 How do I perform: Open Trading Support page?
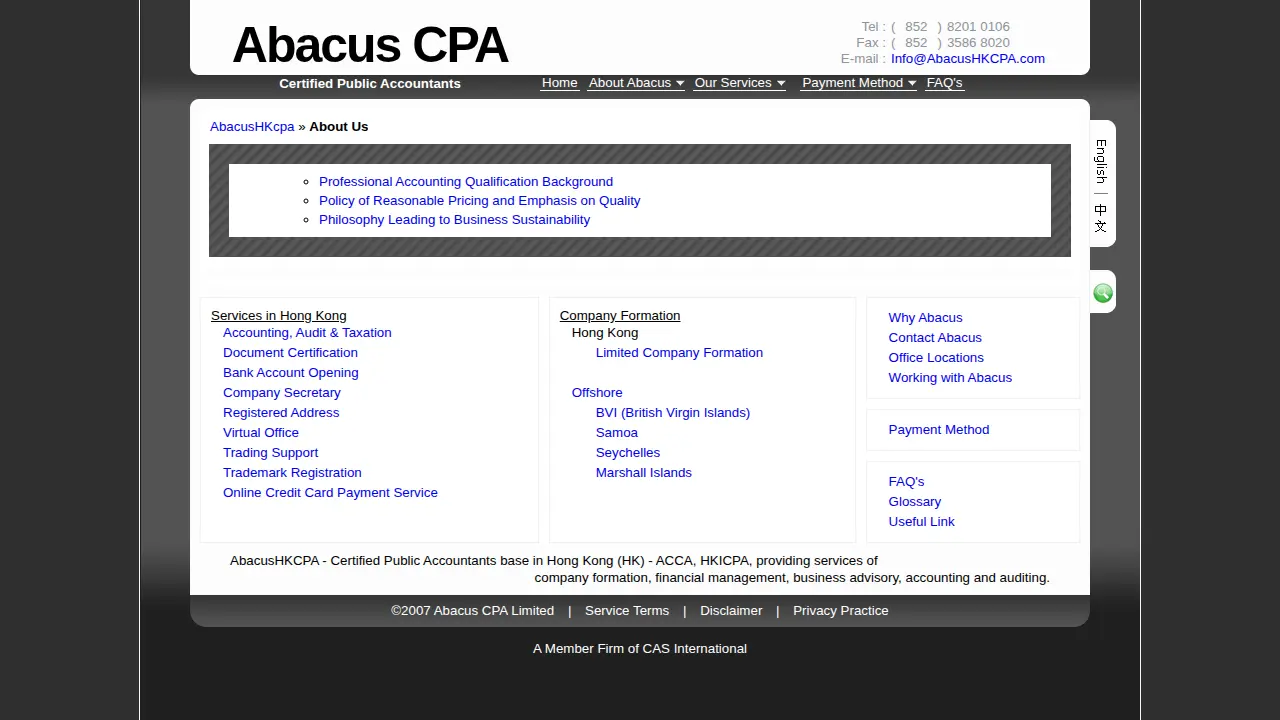(x=271, y=453)
